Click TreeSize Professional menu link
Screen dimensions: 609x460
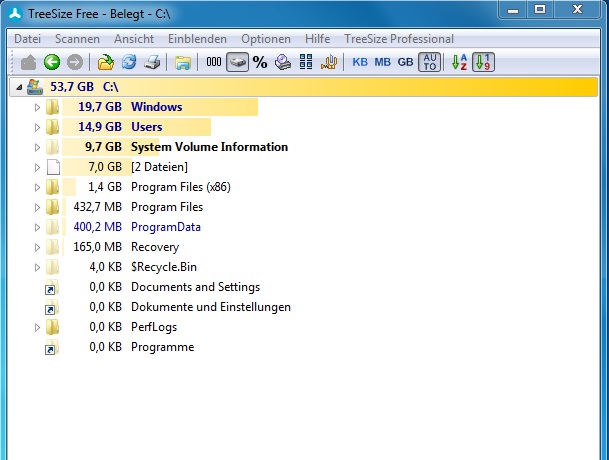pyautogui.click(x=398, y=39)
